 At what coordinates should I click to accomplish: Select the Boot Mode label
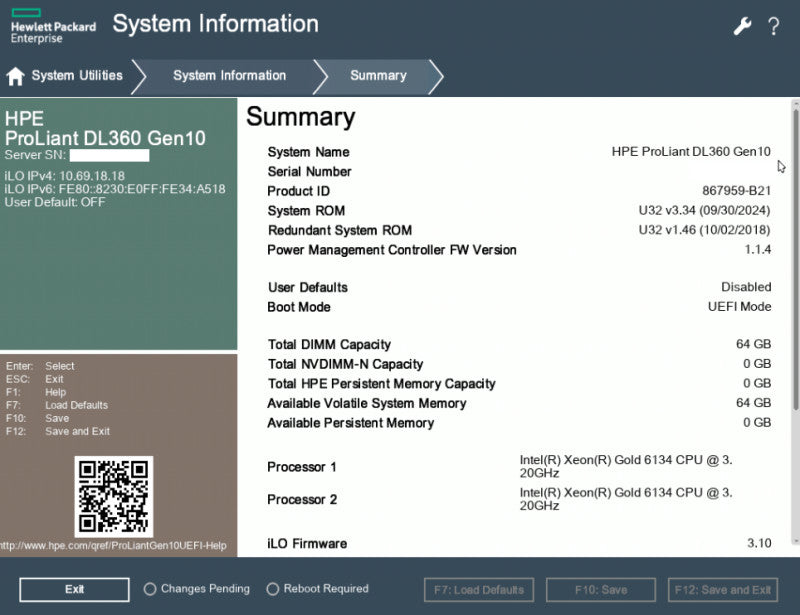click(299, 307)
